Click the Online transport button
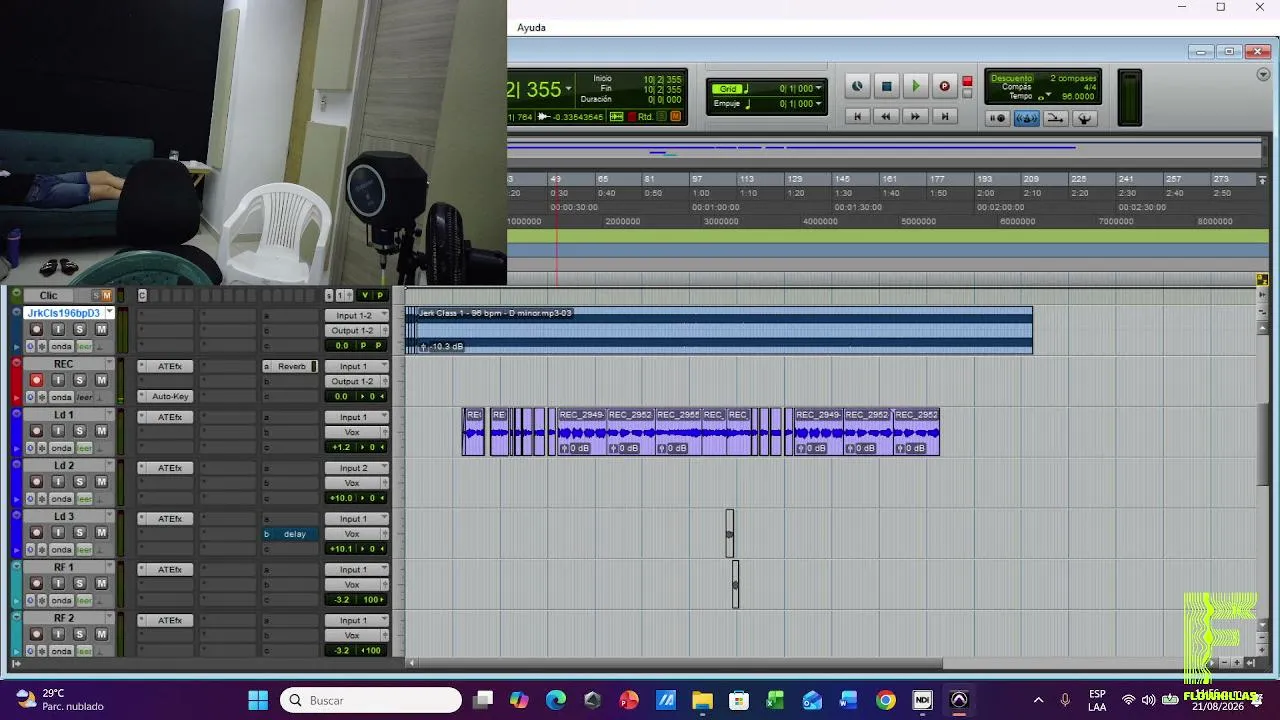Image resolution: width=1280 pixels, height=720 pixels. tap(857, 87)
